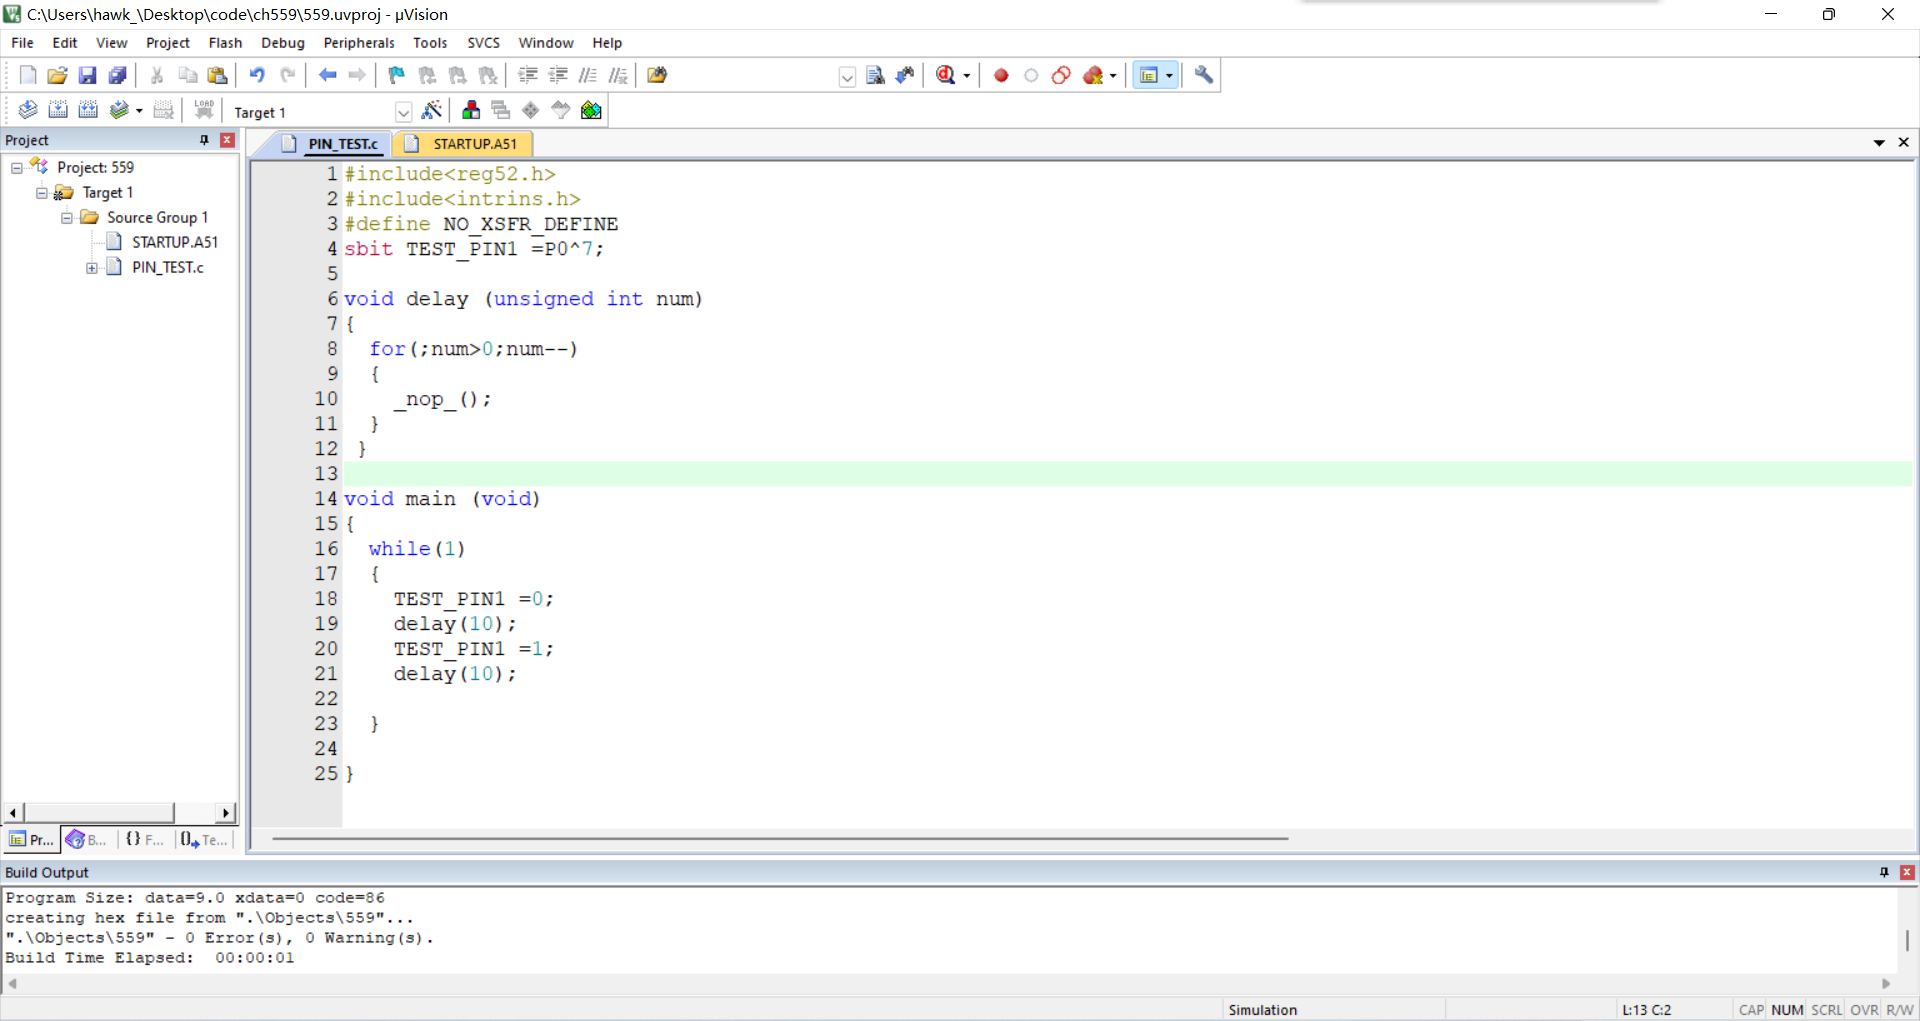Click the Build Output horizontal scrollbar right arrow
Viewport: 1920px width, 1021px height.
(x=1887, y=984)
